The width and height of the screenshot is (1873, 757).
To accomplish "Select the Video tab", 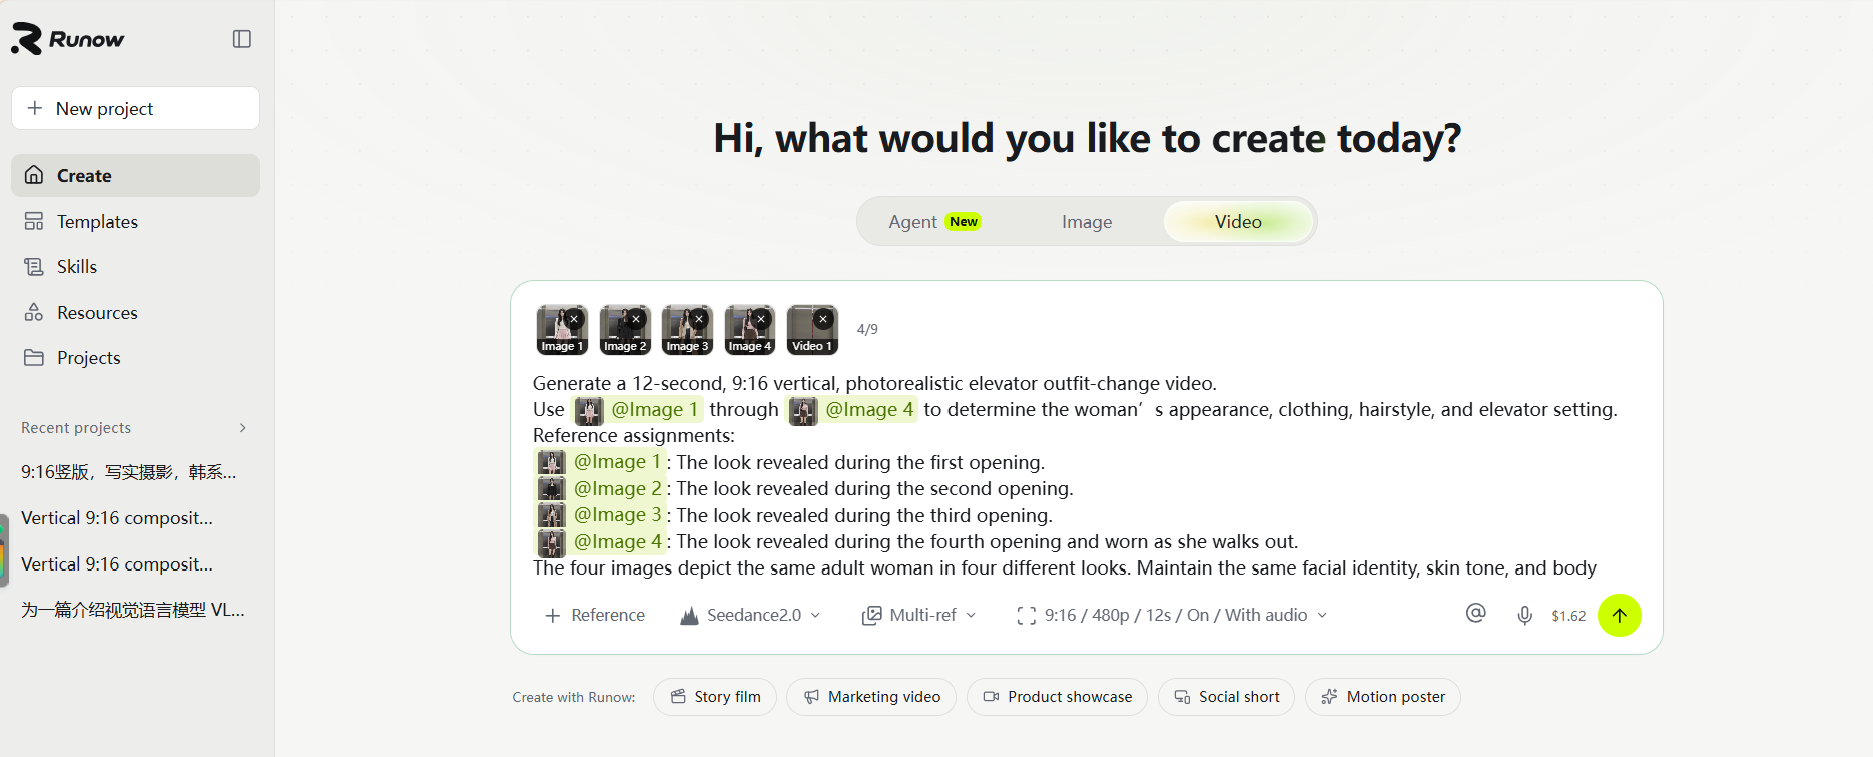I will tap(1238, 222).
